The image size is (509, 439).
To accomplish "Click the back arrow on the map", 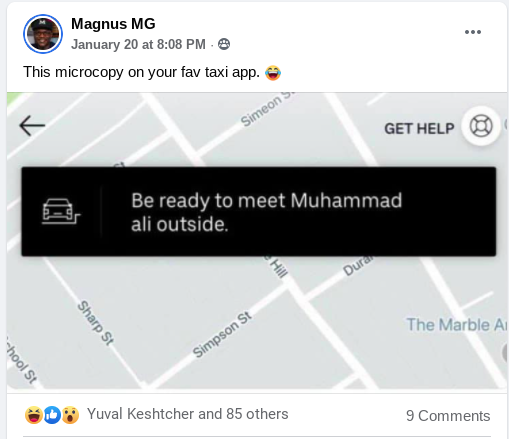I will (32, 125).
